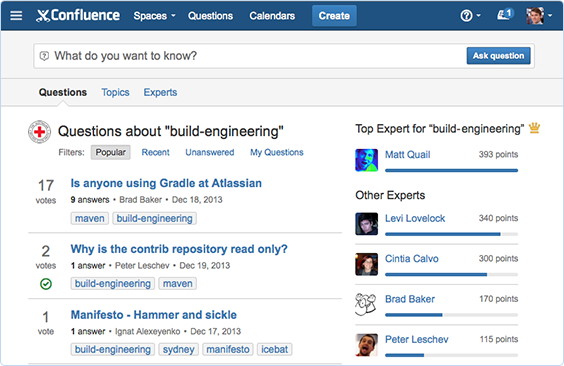Click the Ask question button
Image resolution: width=564 pixels, height=366 pixels.
pyautogui.click(x=498, y=56)
